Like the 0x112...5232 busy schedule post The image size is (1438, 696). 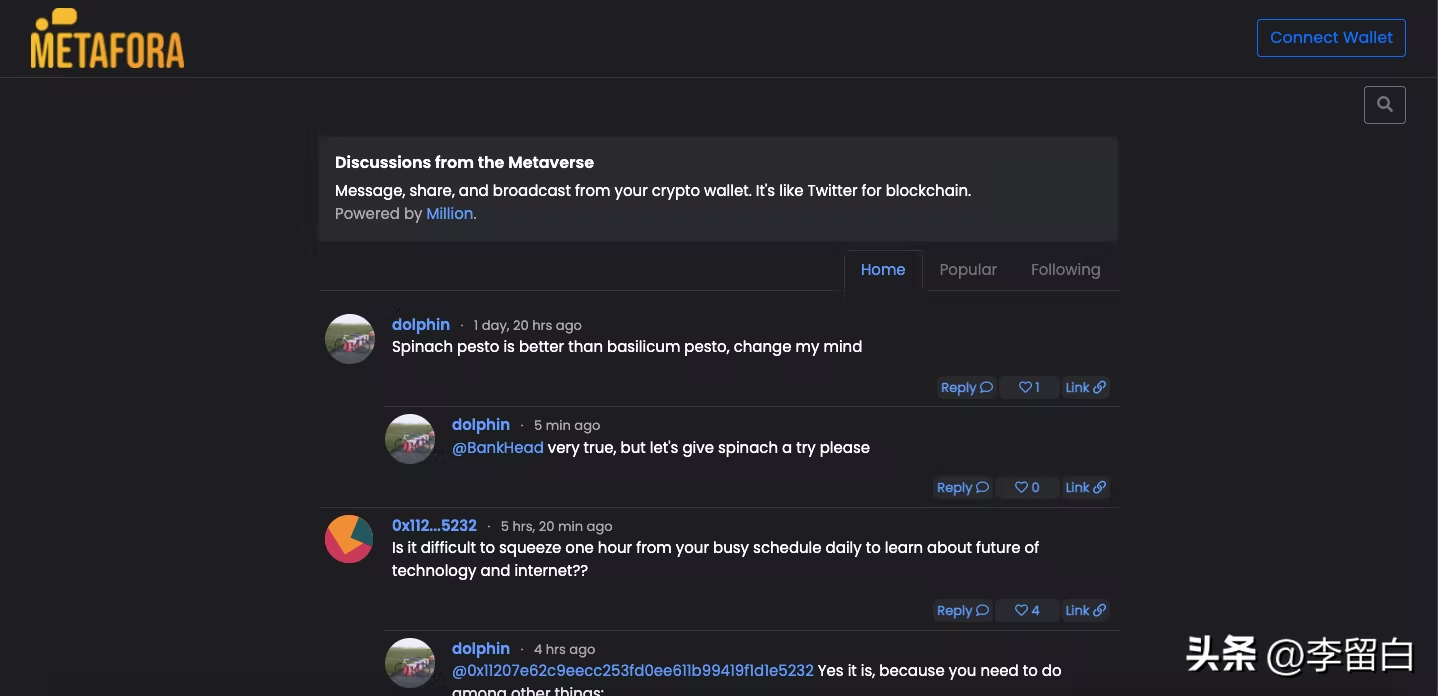coord(1027,611)
